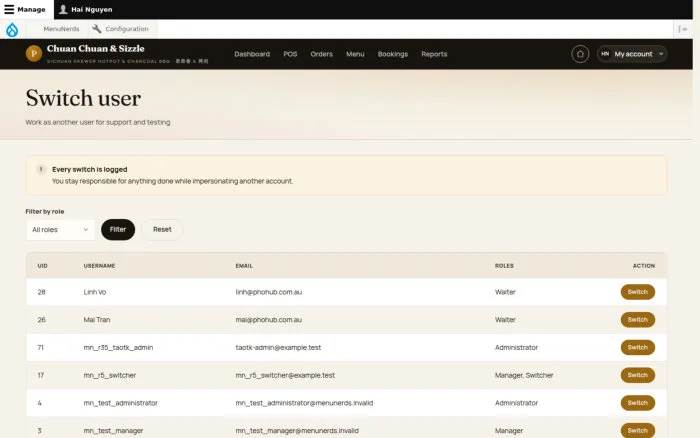
Task: Click the Reset button
Action: tap(162, 229)
